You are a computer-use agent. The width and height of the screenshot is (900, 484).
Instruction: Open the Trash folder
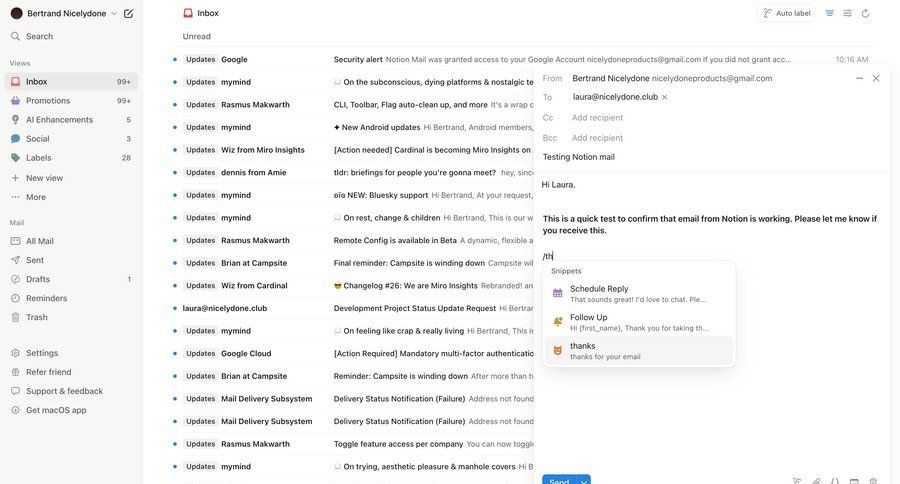[71, 317]
